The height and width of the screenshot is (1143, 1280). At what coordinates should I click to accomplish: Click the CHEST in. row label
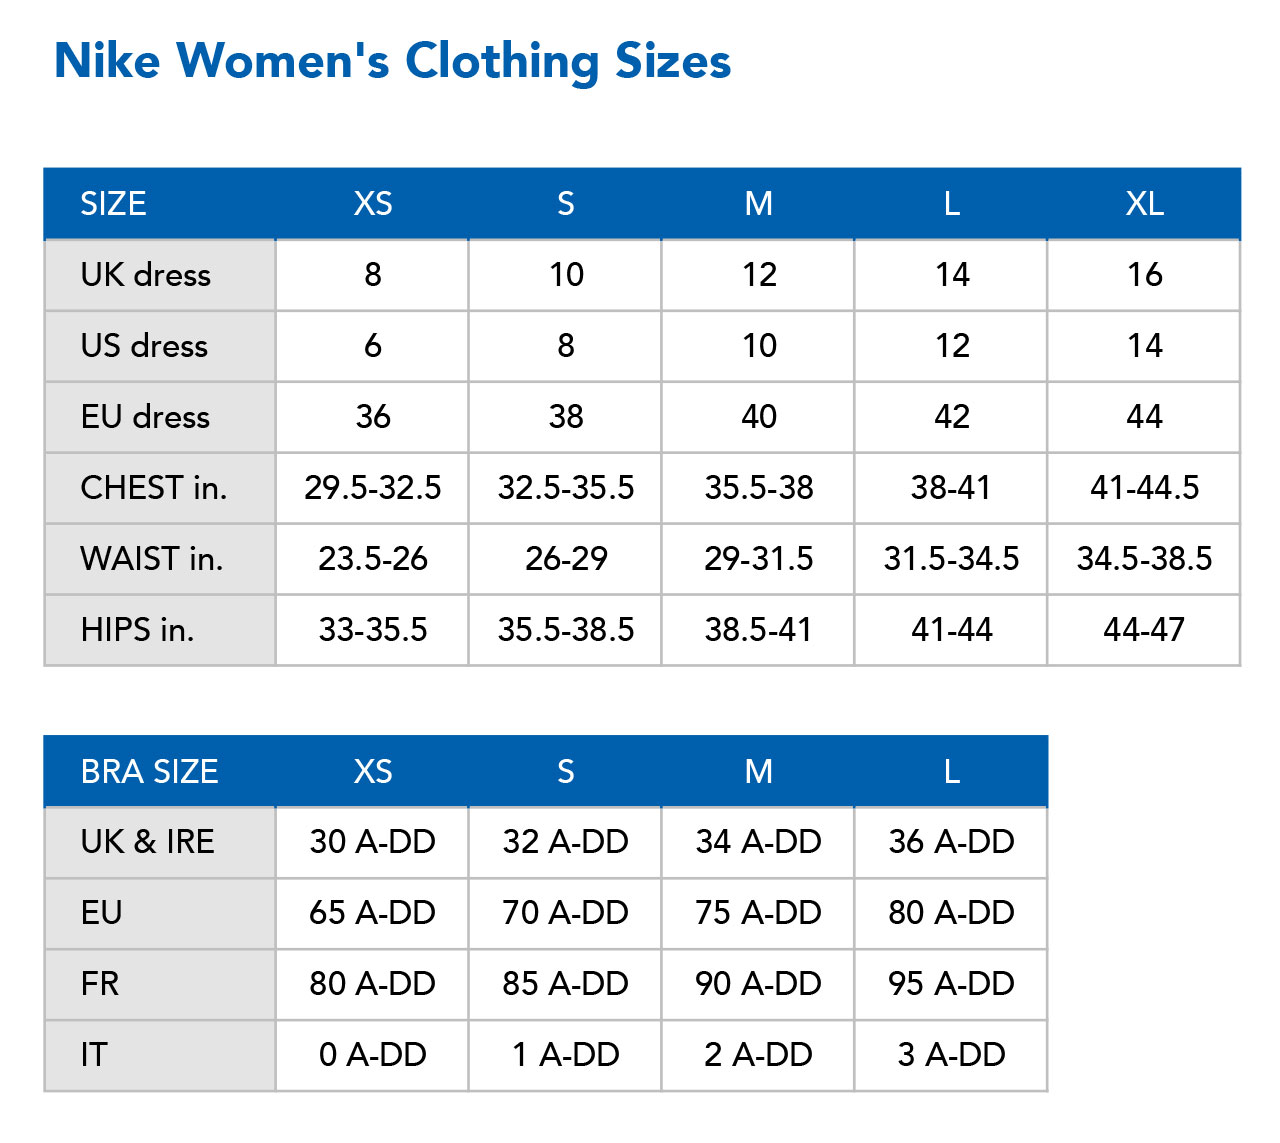tap(153, 488)
